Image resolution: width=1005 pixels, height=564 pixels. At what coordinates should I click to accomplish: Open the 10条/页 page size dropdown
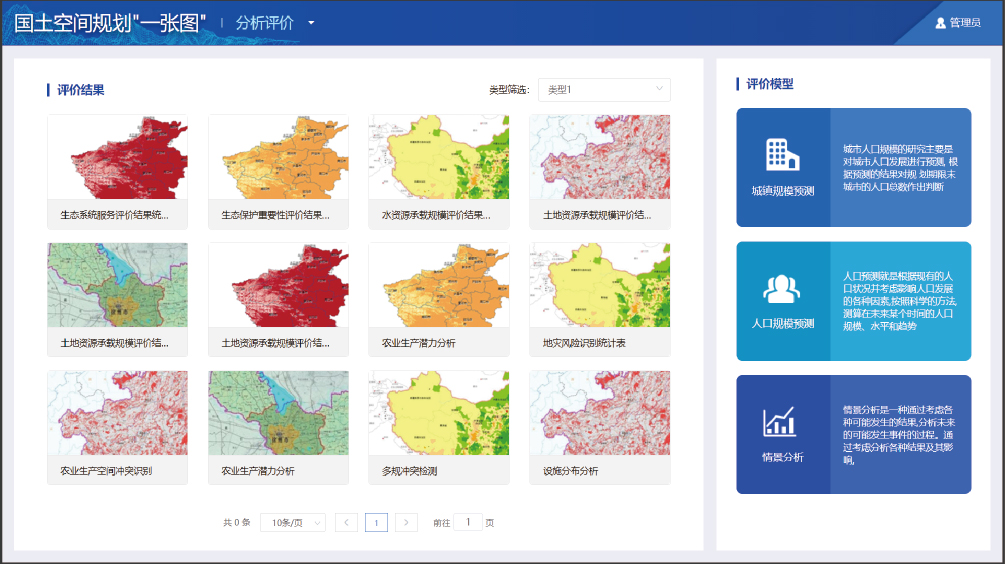tap(293, 523)
